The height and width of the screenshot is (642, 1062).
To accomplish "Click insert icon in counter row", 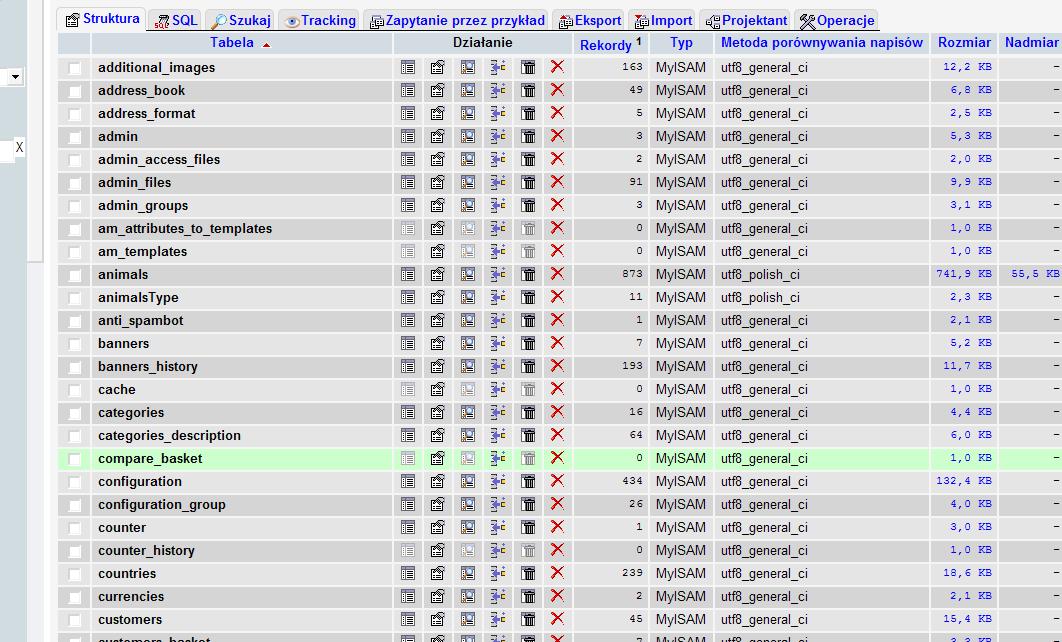I will 498,527.
